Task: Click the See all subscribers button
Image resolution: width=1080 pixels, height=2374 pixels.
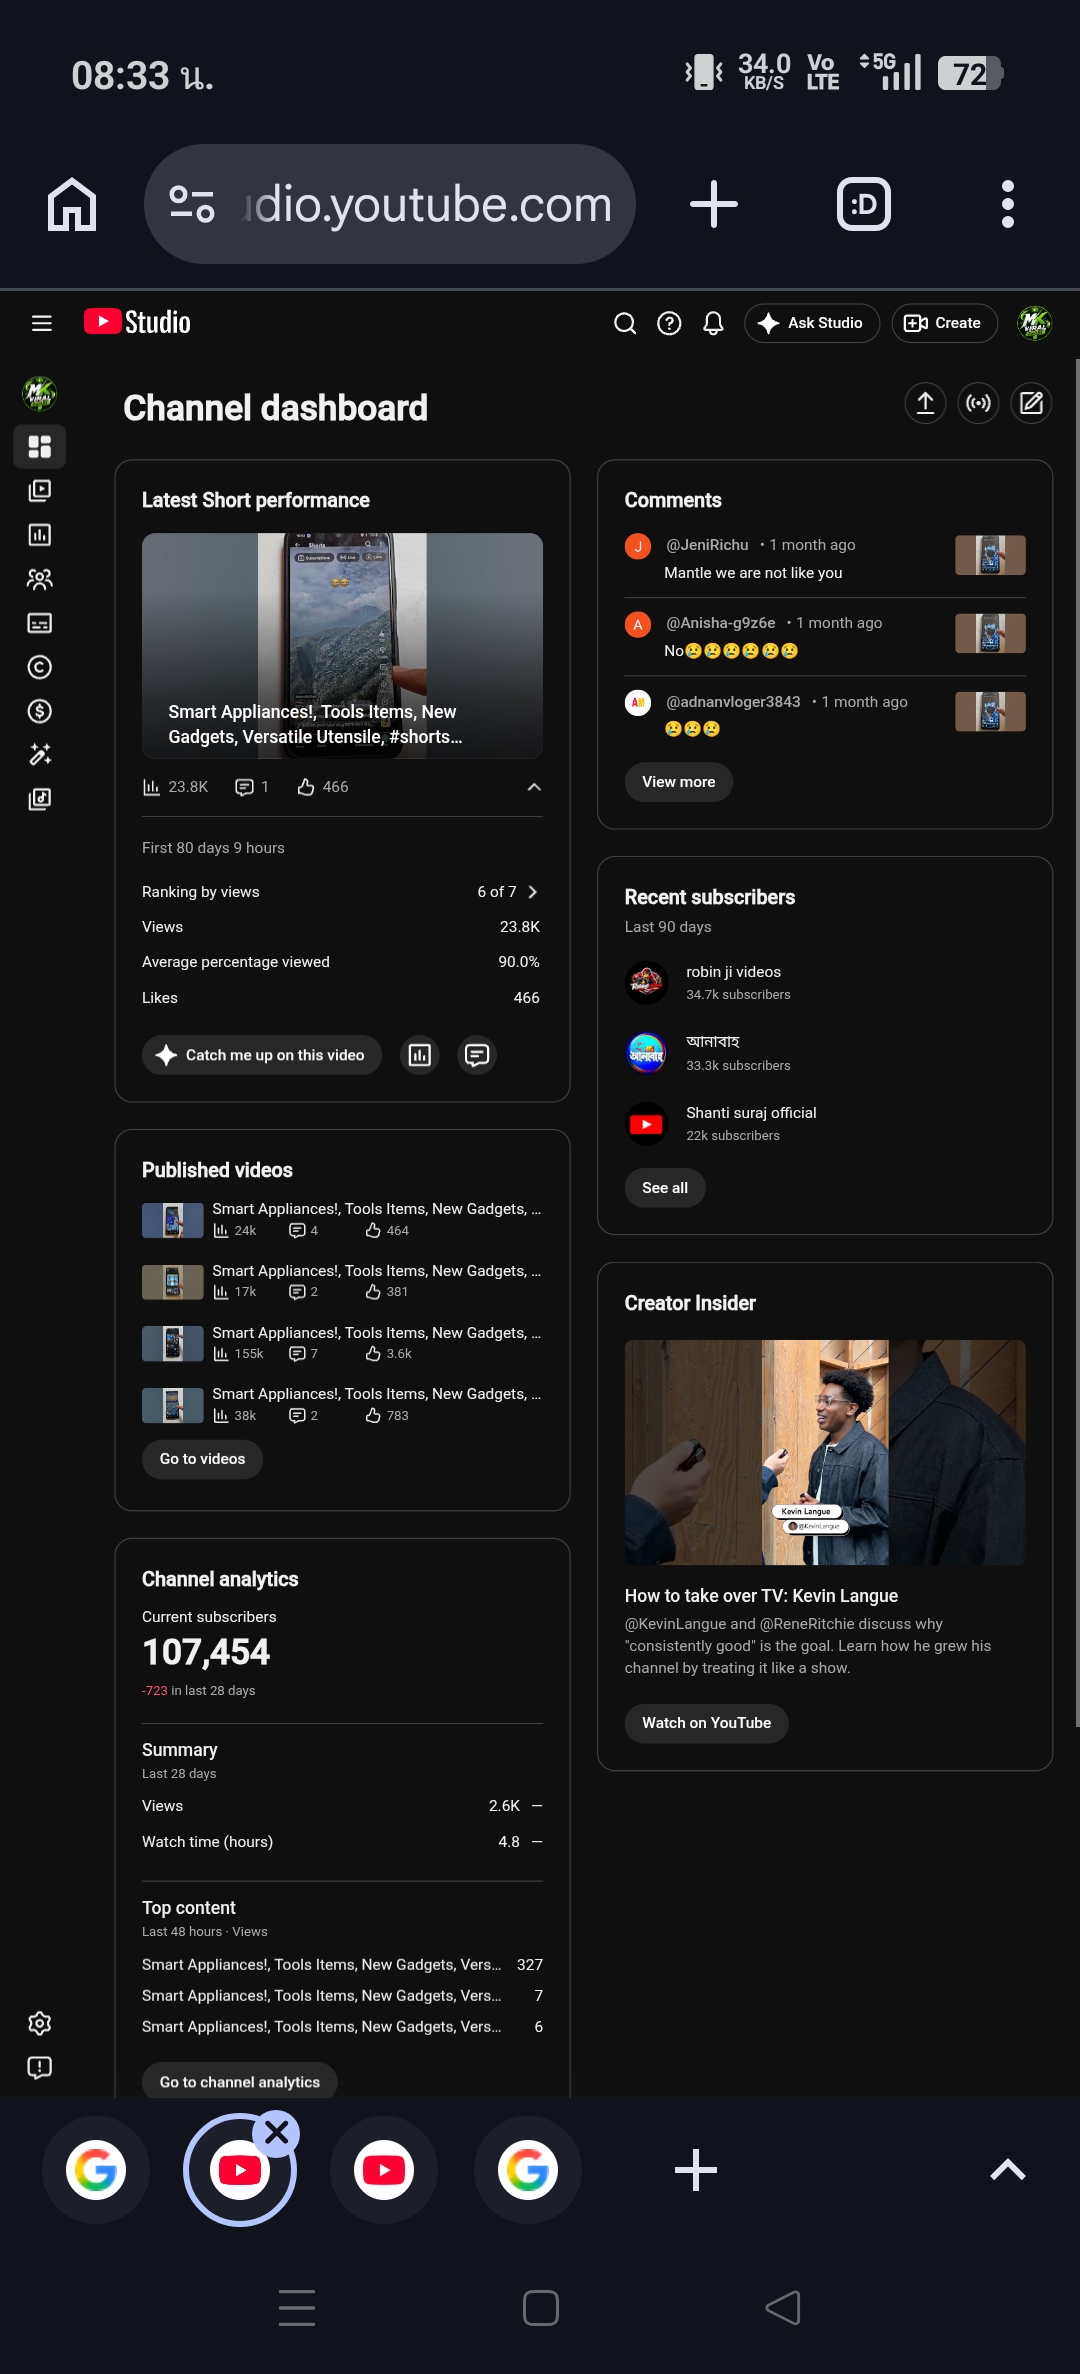Action: point(665,1188)
